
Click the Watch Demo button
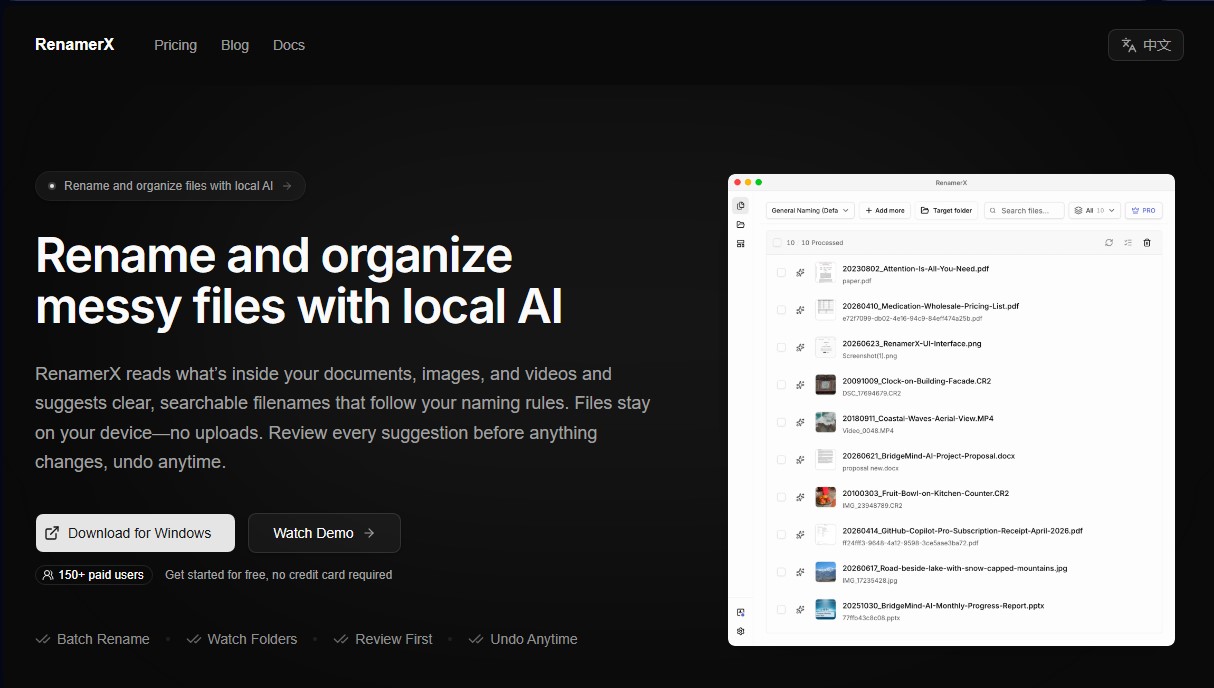[x=324, y=533]
